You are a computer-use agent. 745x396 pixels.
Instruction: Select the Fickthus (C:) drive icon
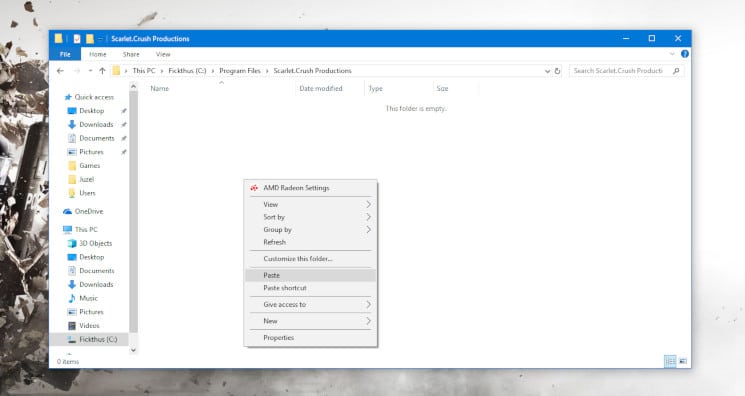(72, 339)
